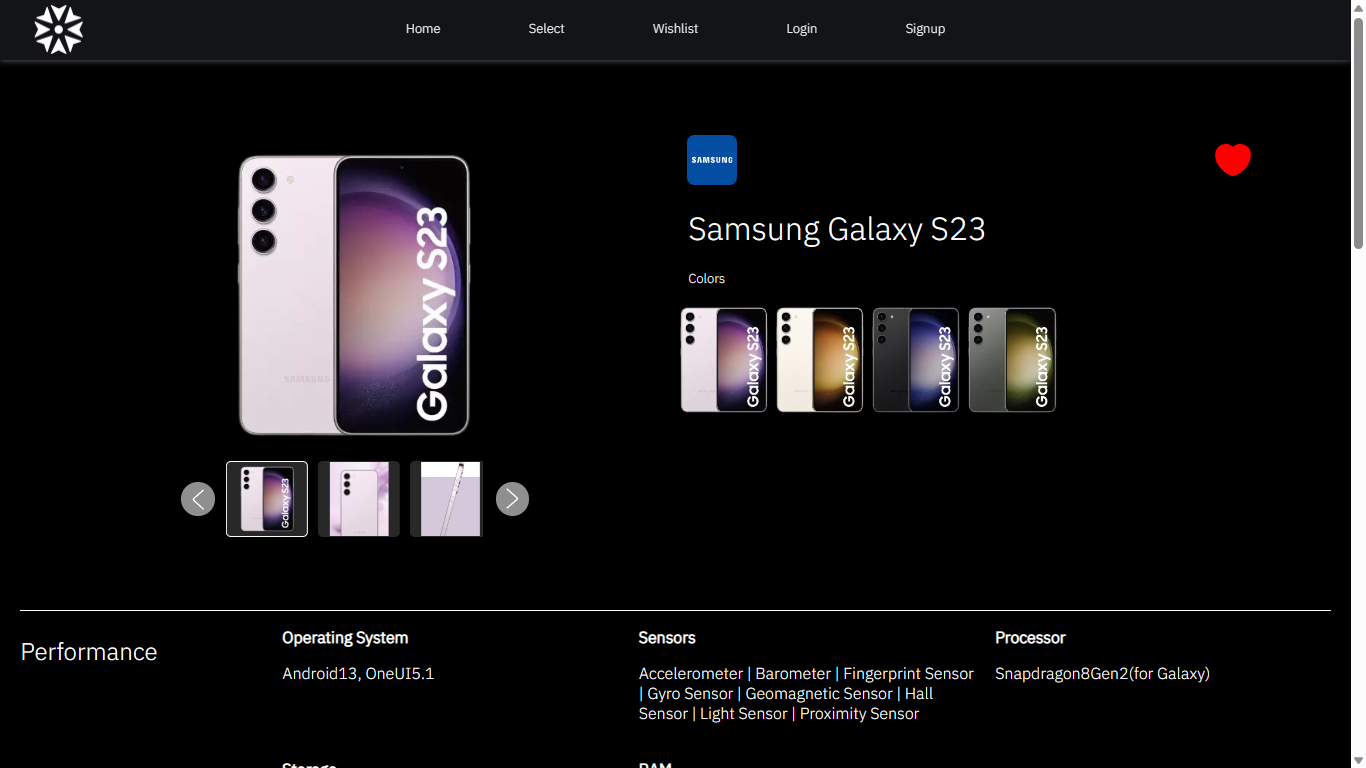Select the cream Galaxy S23 color option
This screenshot has height=768, width=1366.
pos(820,360)
